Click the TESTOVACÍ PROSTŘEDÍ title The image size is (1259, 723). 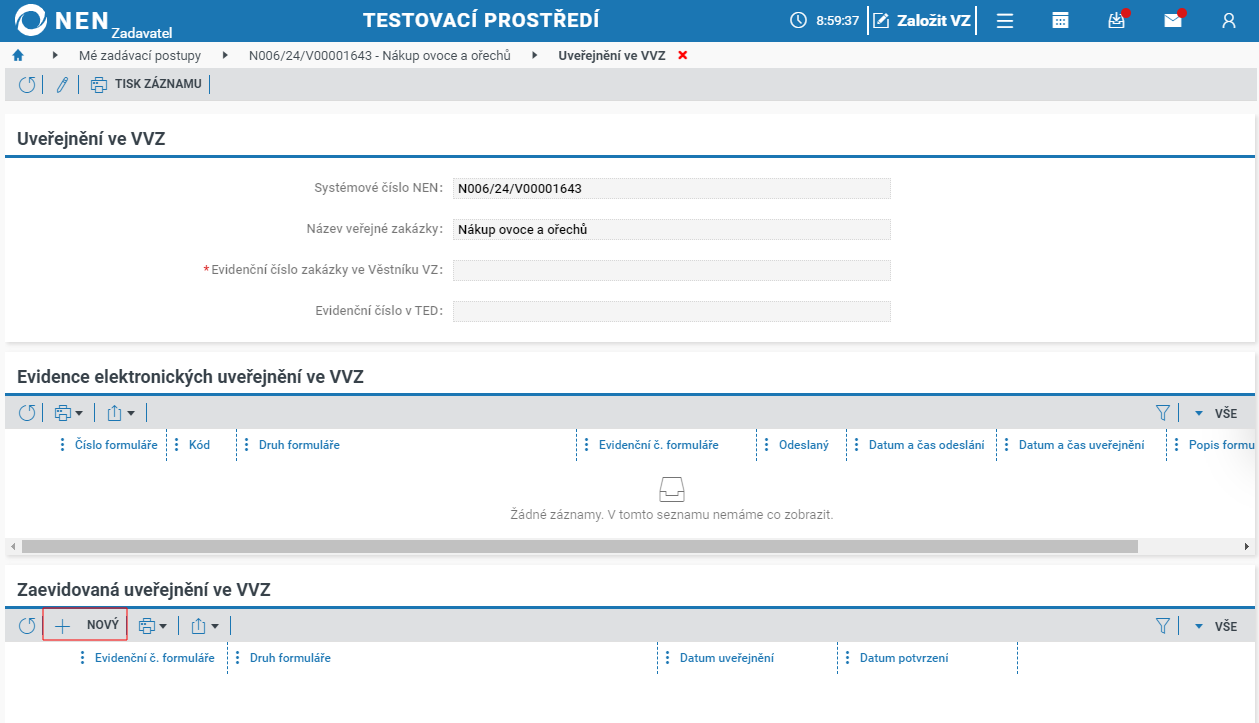(482, 20)
